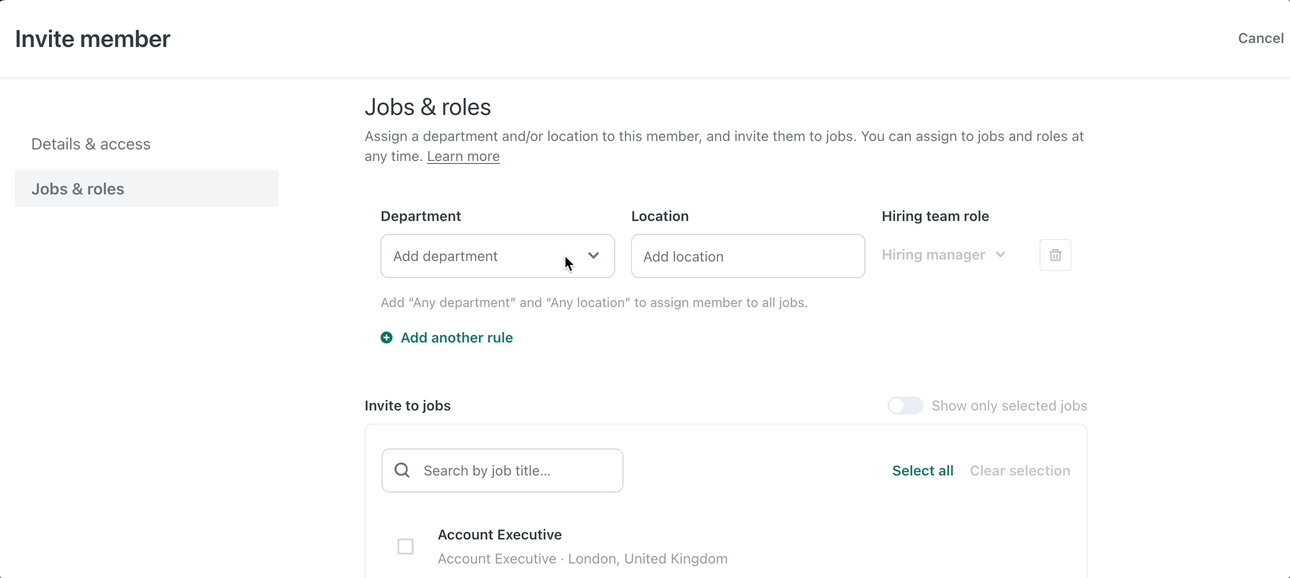The width and height of the screenshot is (1290, 578).
Task: Click Clear selection
Action: [x=1019, y=471]
